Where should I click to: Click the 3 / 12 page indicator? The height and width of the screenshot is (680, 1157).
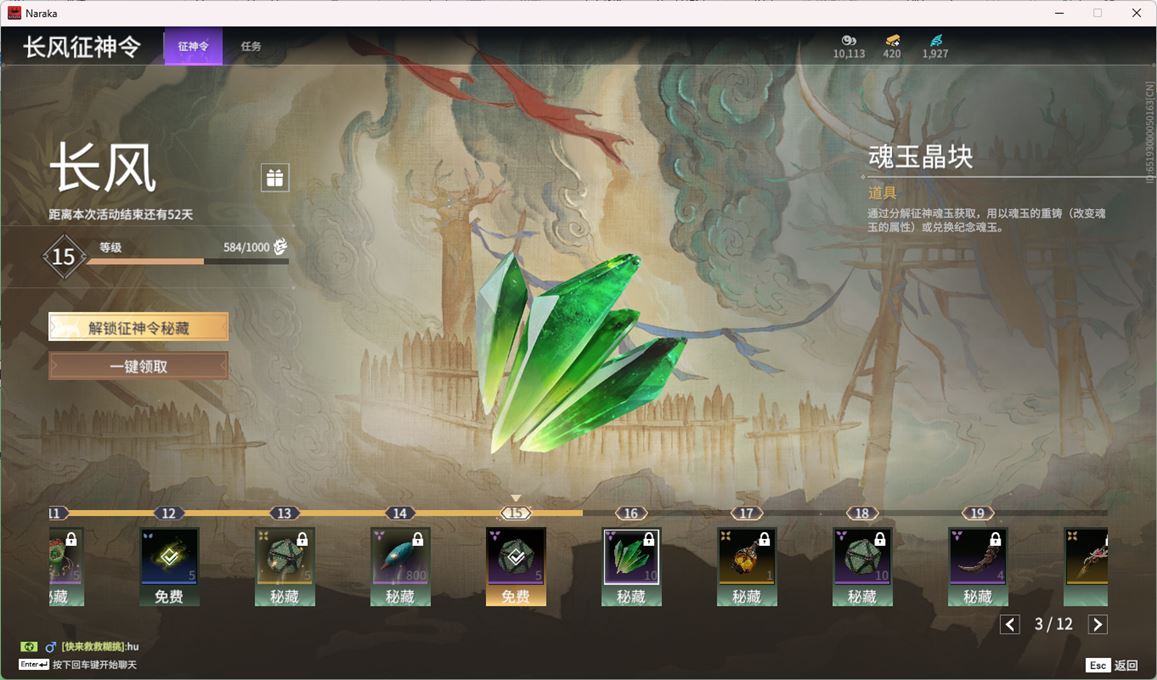point(1054,625)
